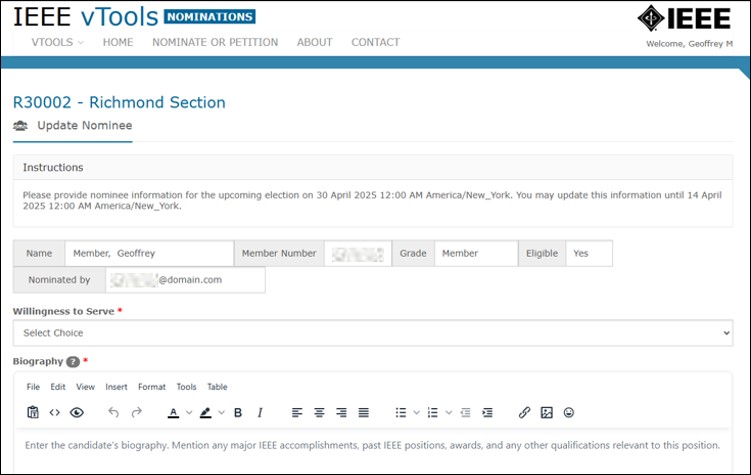751x475 pixels.
Task: Open bullet list style dropdown arrow
Action: tap(417, 412)
